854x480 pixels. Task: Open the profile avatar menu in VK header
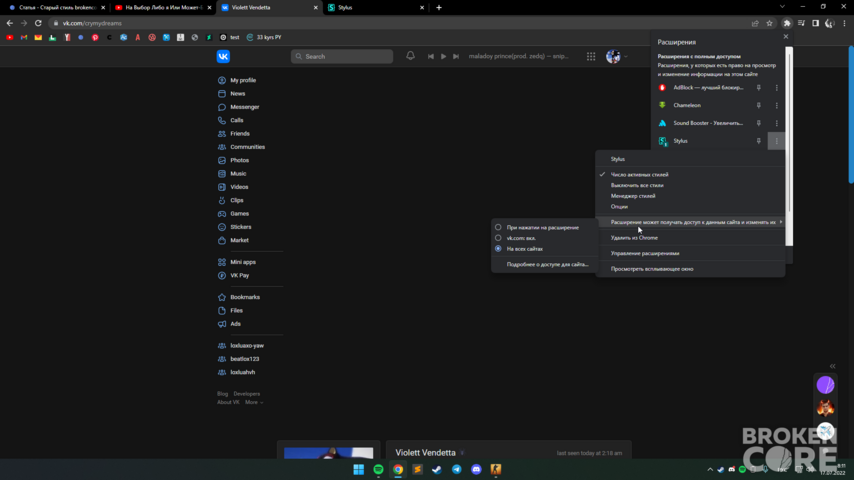tap(617, 56)
